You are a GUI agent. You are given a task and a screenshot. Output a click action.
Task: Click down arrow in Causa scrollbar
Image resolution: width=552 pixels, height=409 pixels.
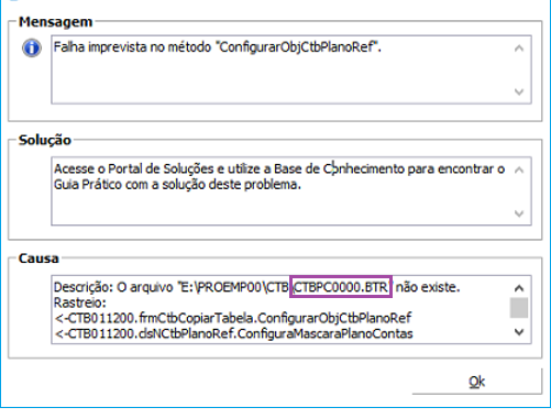click(519, 332)
